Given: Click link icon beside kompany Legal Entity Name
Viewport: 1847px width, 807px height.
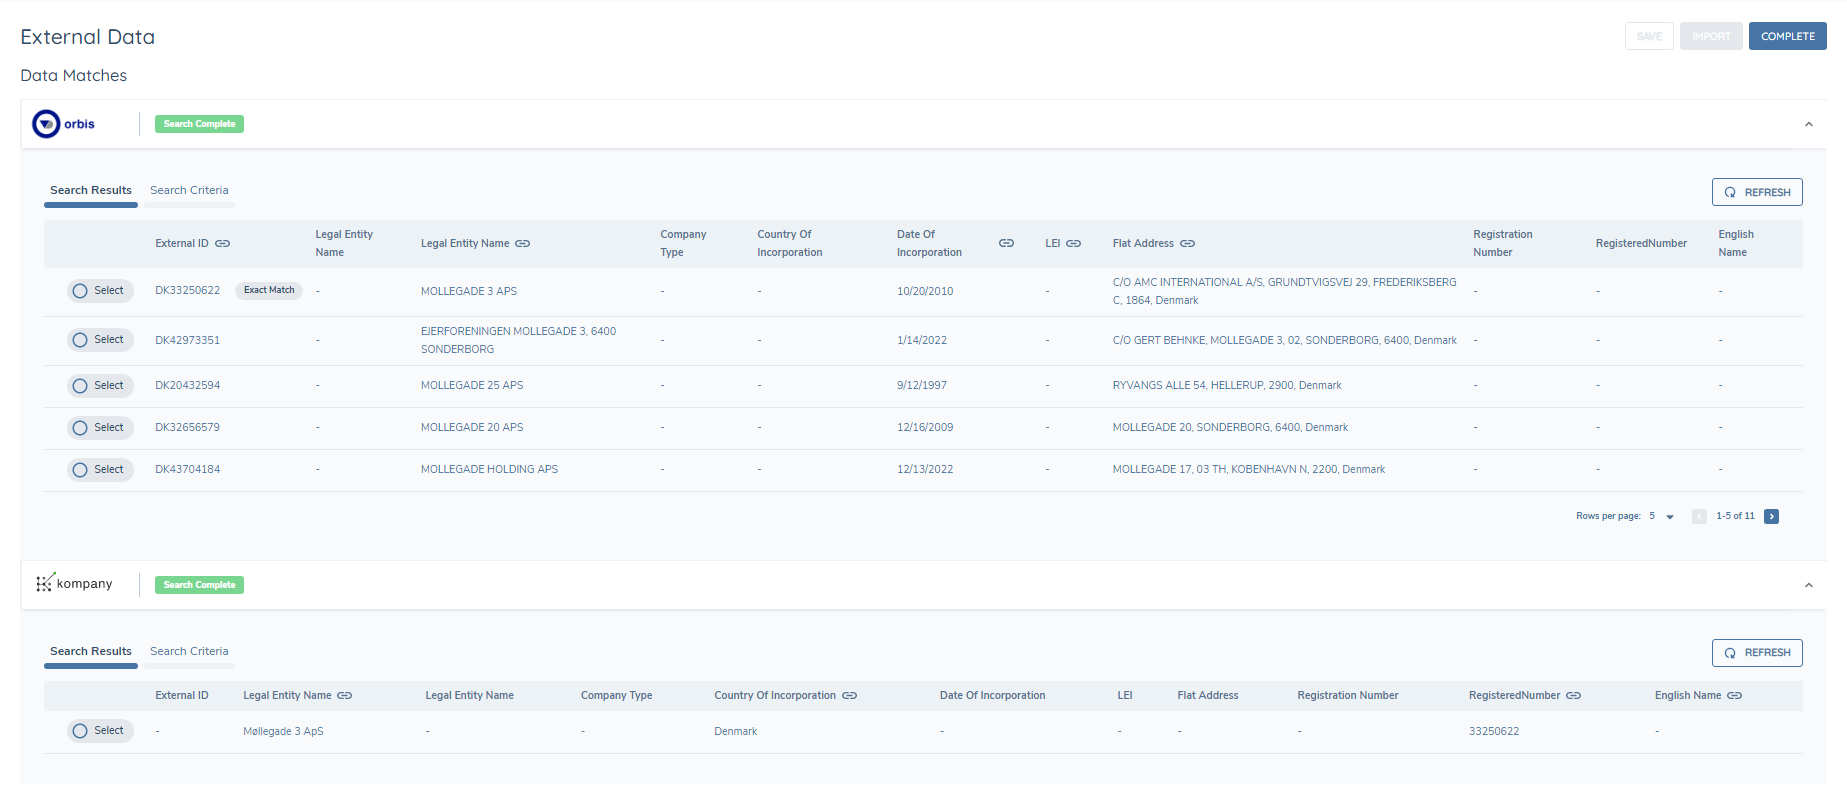Looking at the screenshot, I should tap(345, 696).
